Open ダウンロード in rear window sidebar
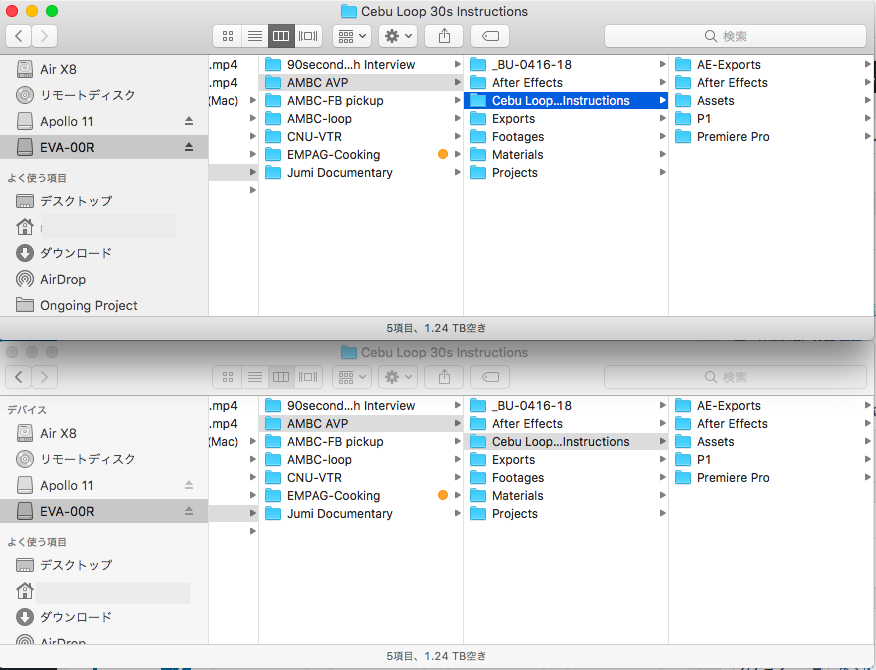Image resolution: width=876 pixels, height=670 pixels. click(x=104, y=617)
